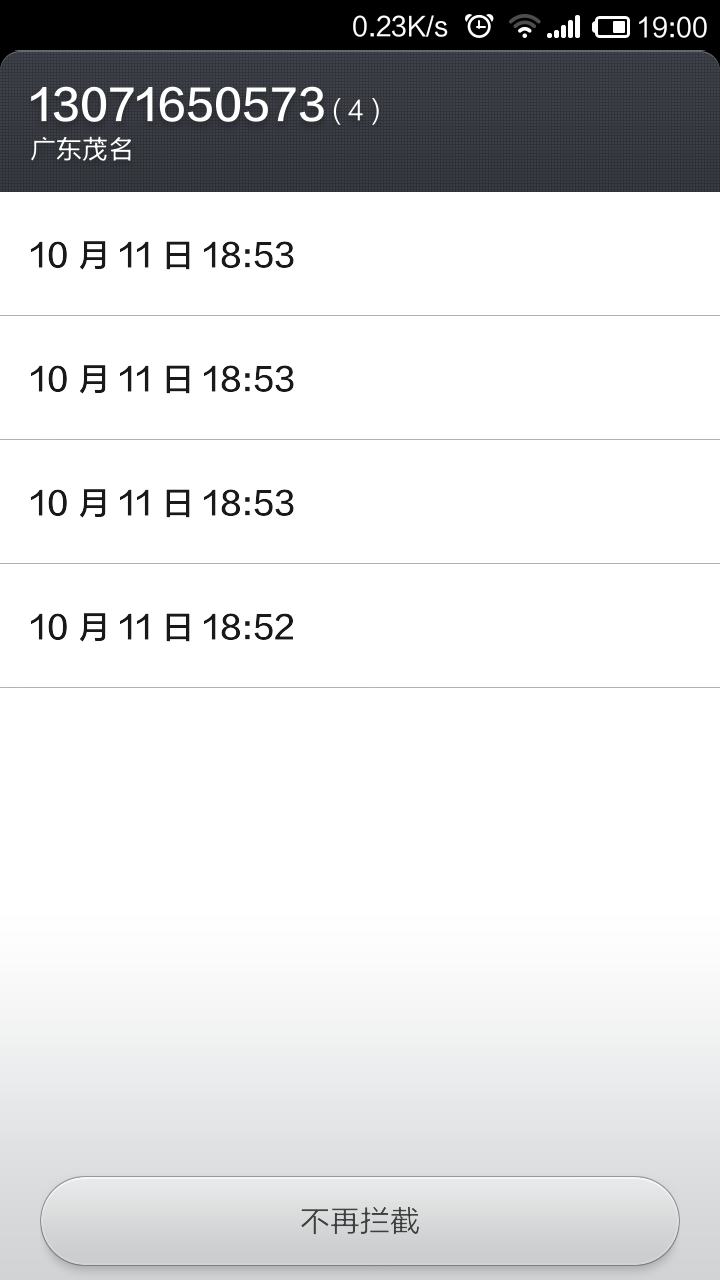This screenshot has height=1280, width=720.
Task: Tap the 0.23K/s network speed indicator
Action: (400, 26)
